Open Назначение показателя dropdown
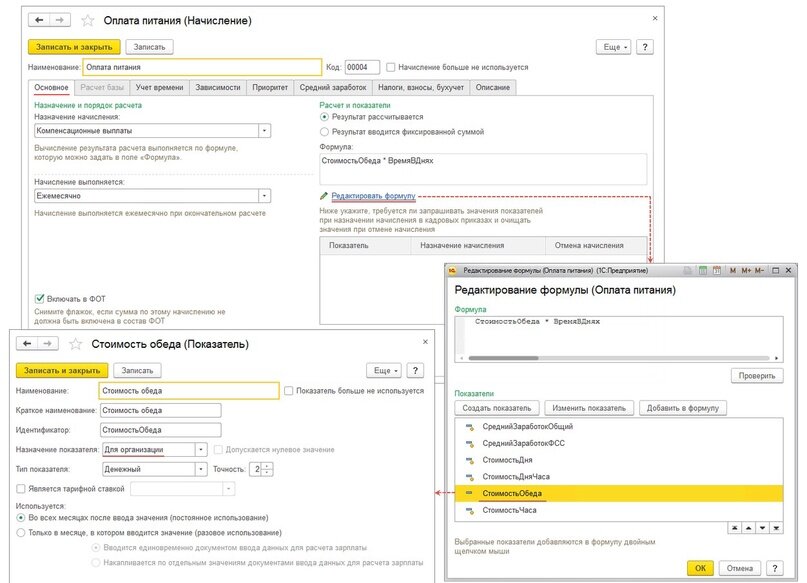 pyautogui.click(x=201, y=449)
